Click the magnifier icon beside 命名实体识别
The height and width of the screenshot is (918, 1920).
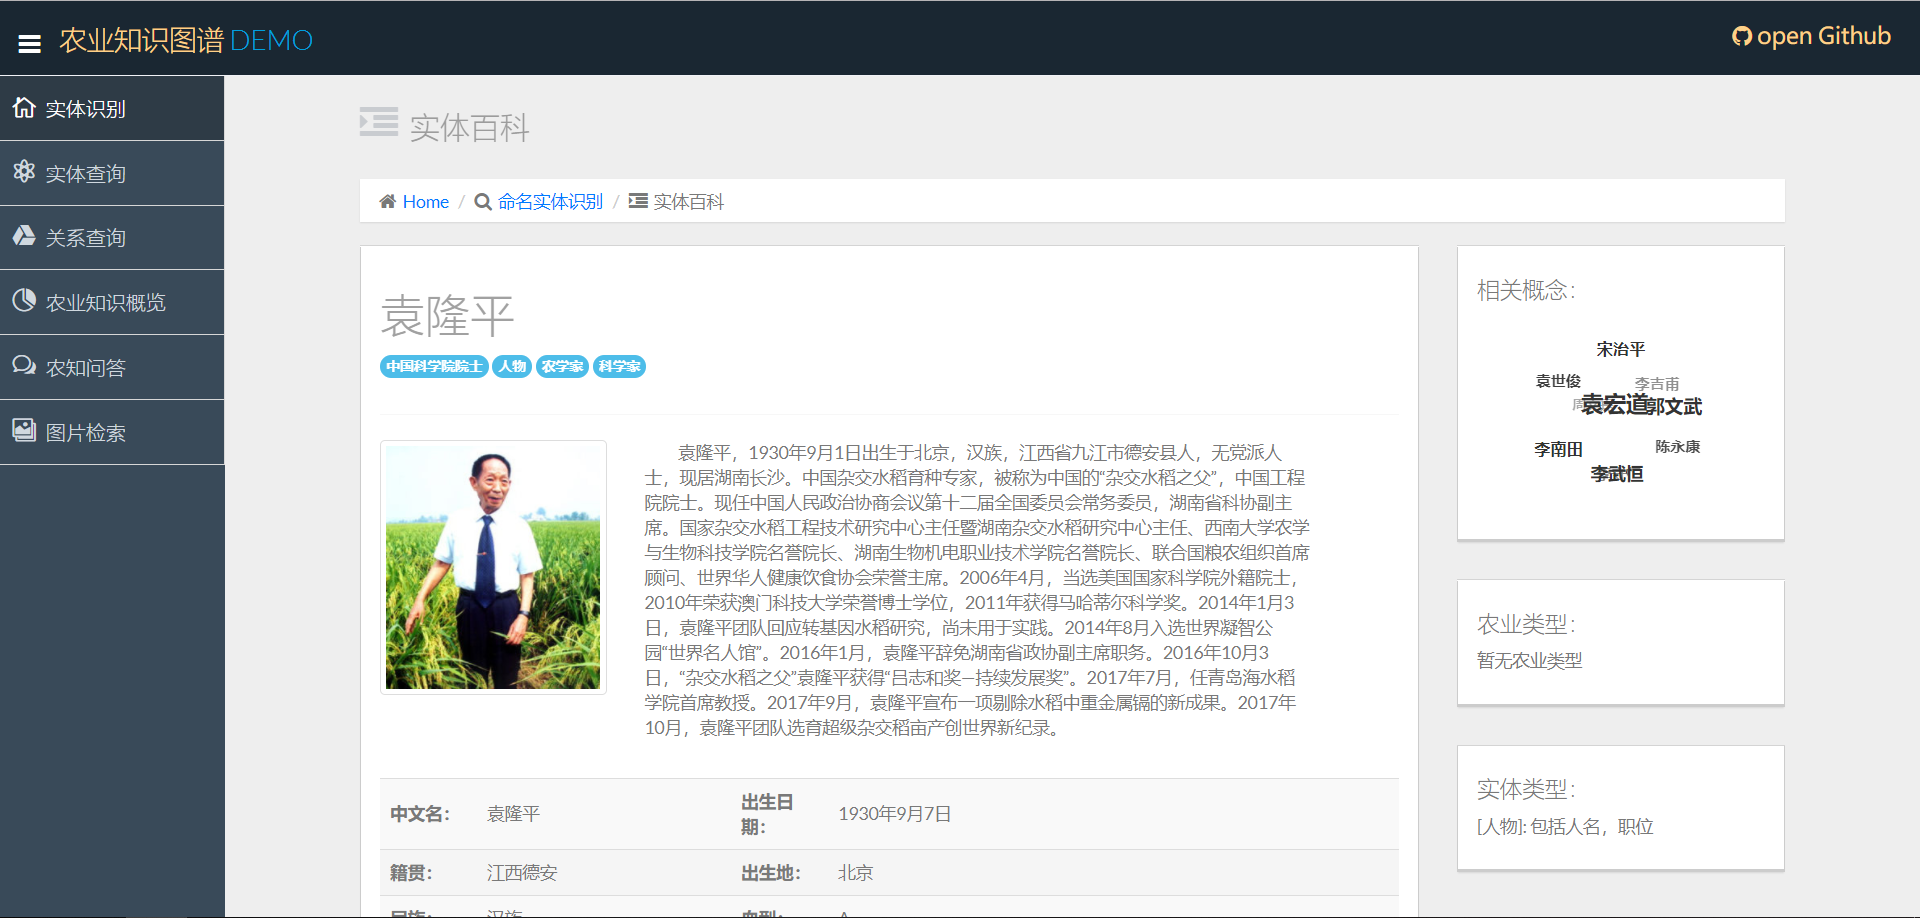pos(483,201)
